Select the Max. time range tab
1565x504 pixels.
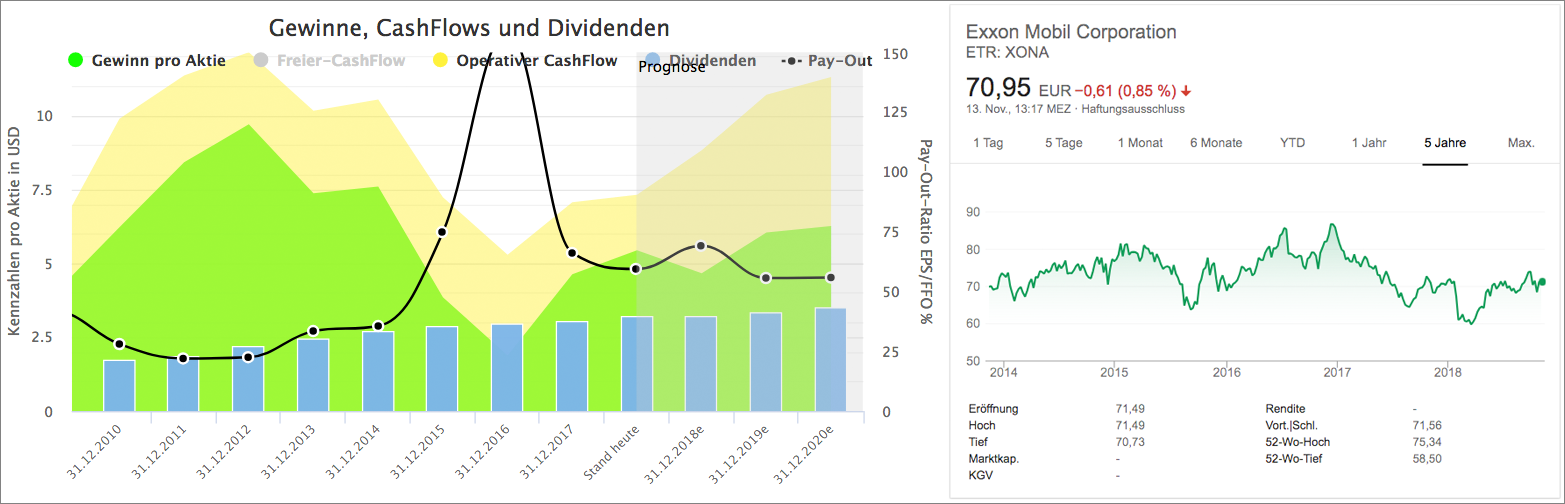(x=1521, y=143)
